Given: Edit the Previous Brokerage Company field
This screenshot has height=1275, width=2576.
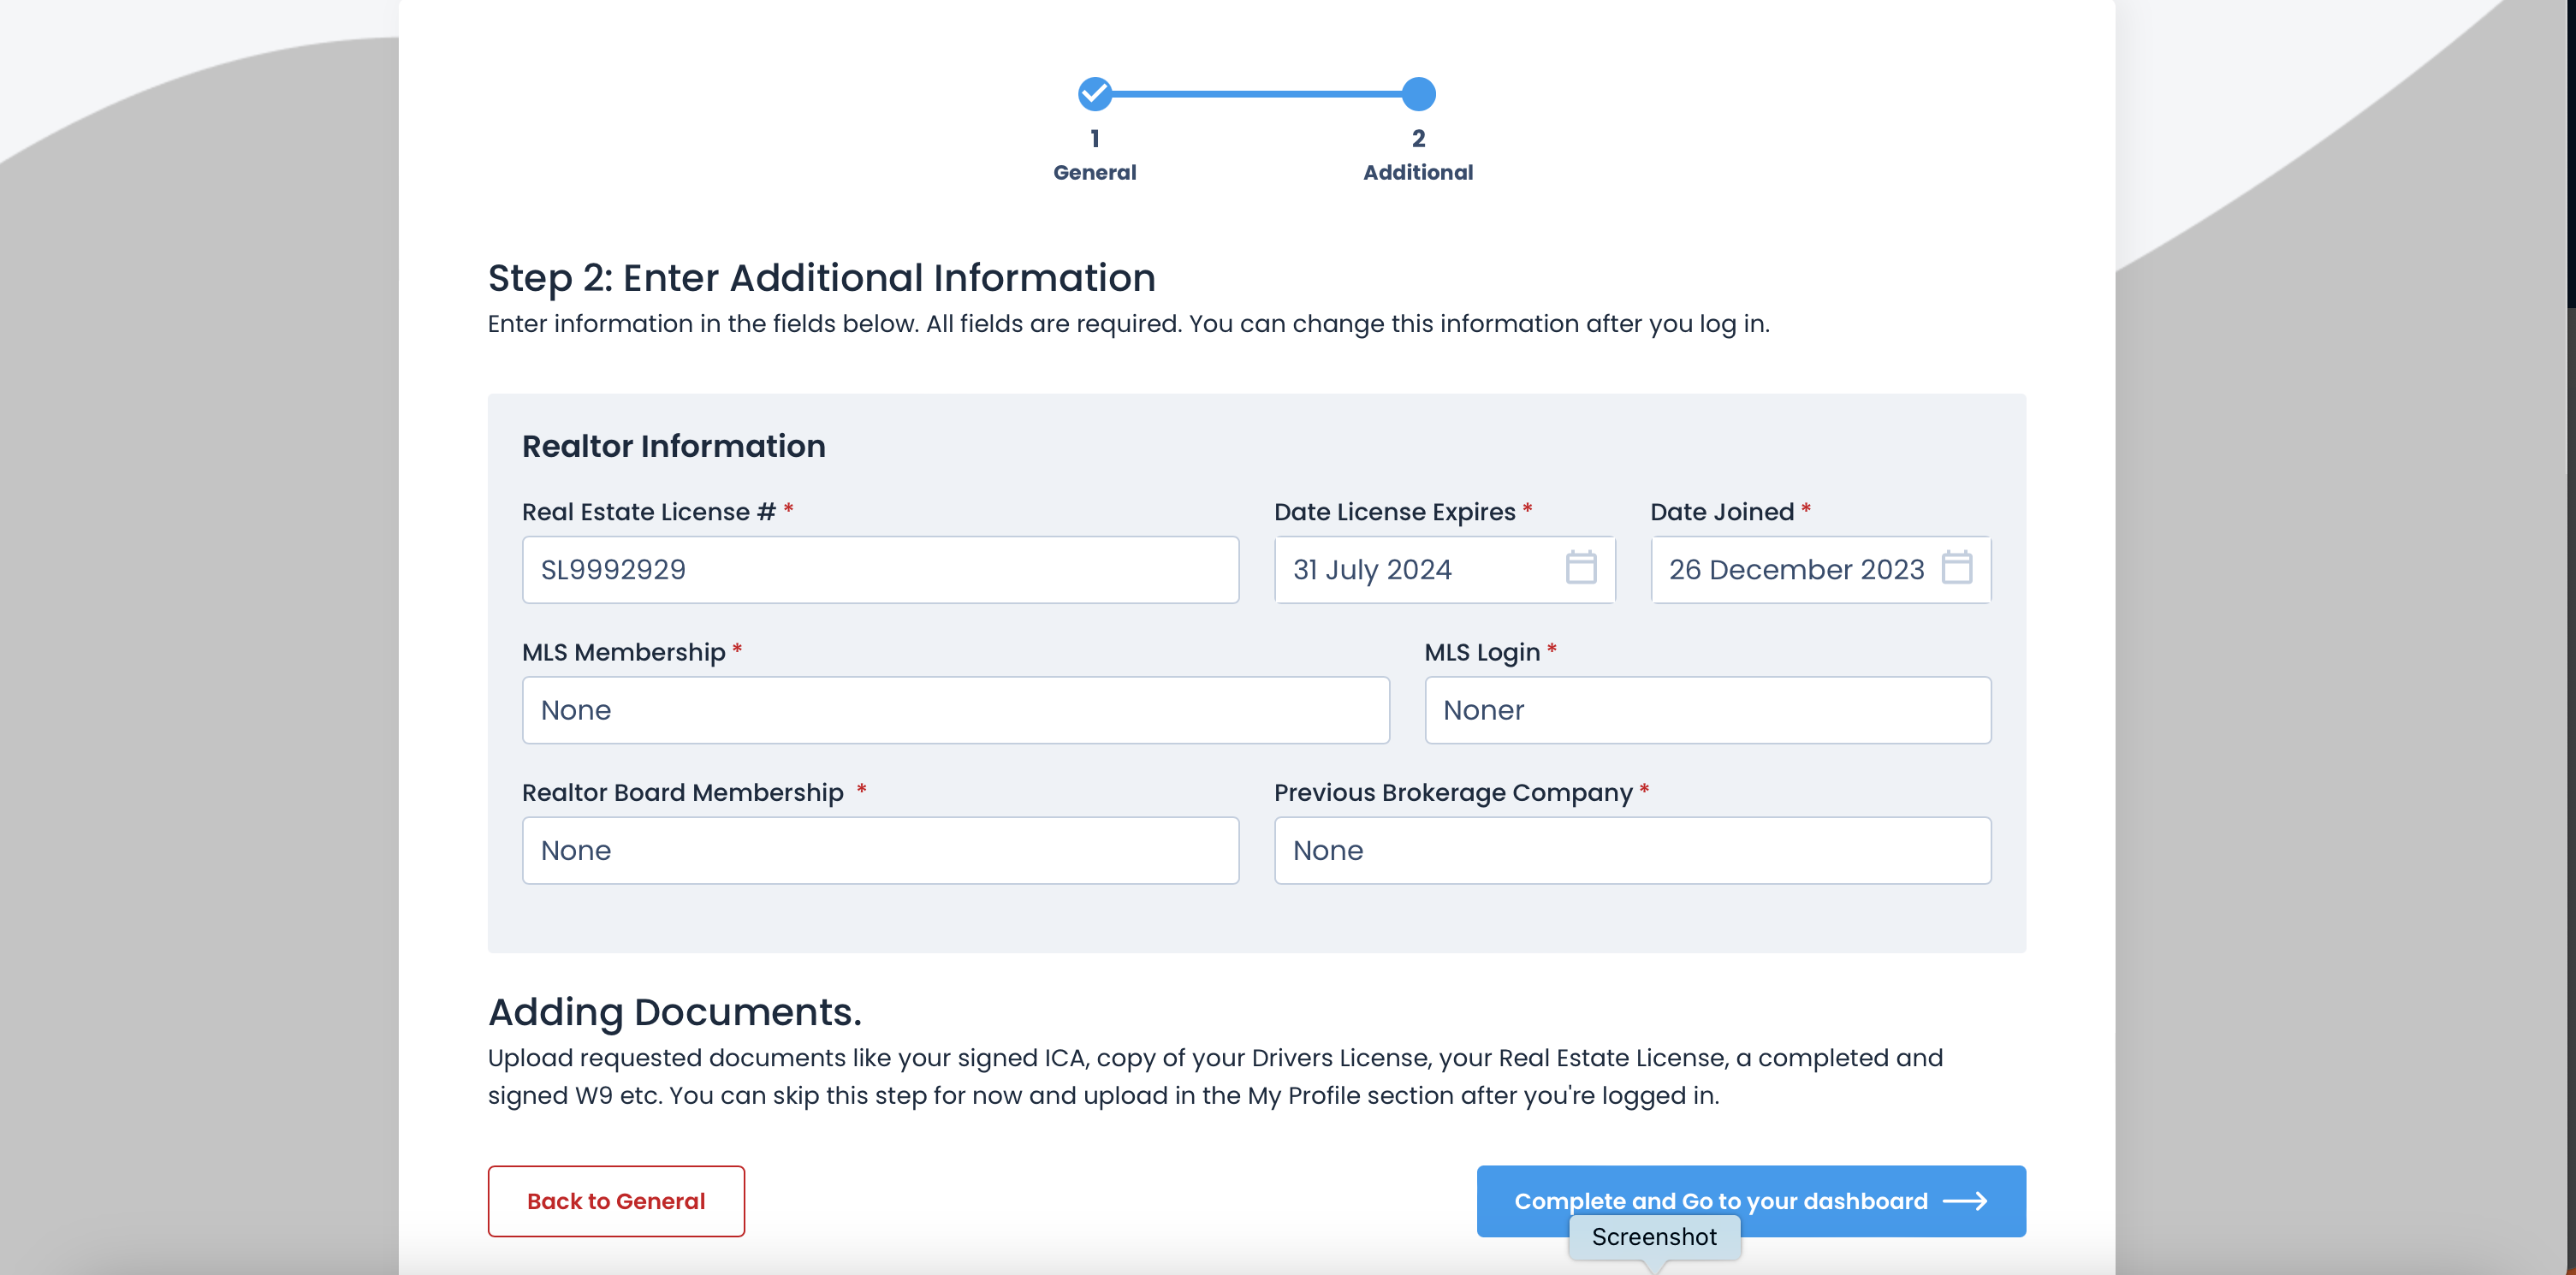Looking at the screenshot, I should (x=1632, y=850).
